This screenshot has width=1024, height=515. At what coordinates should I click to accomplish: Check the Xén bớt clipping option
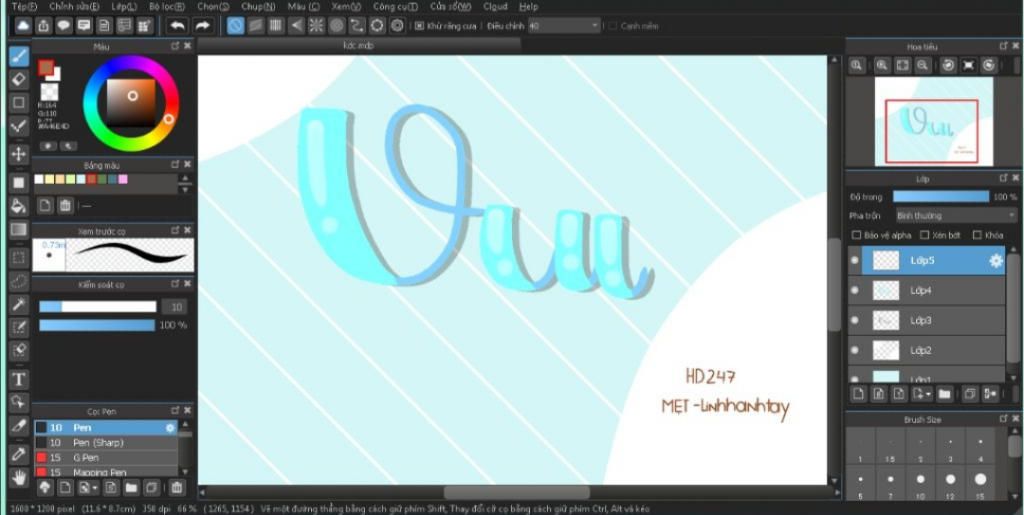(x=924, y=235)
